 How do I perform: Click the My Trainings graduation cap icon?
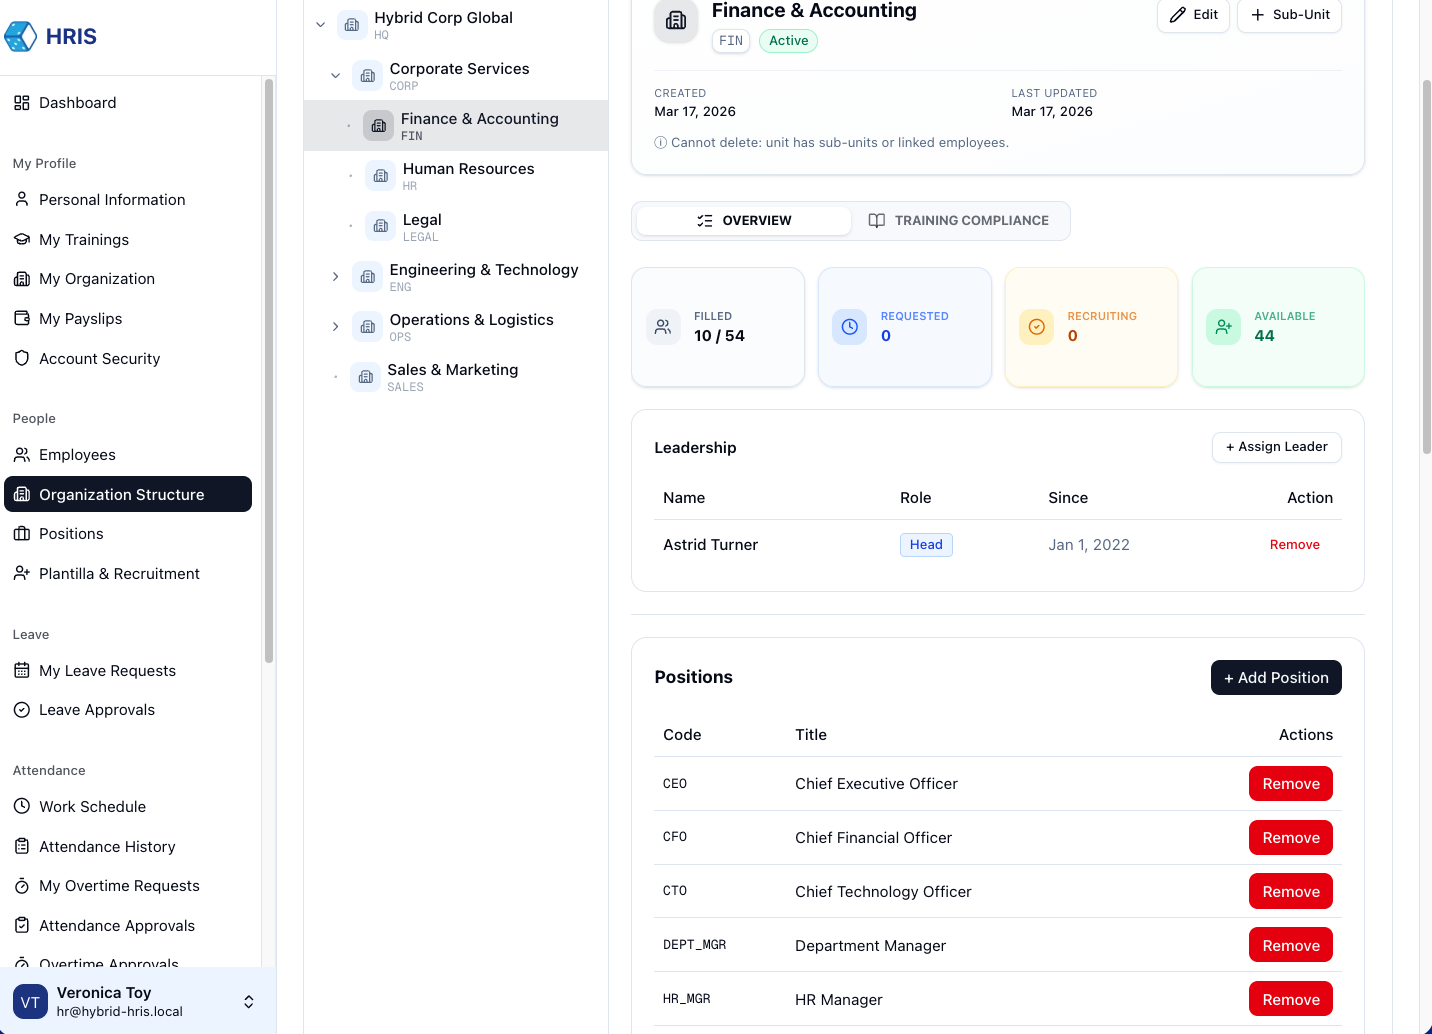tap(22, 240)
